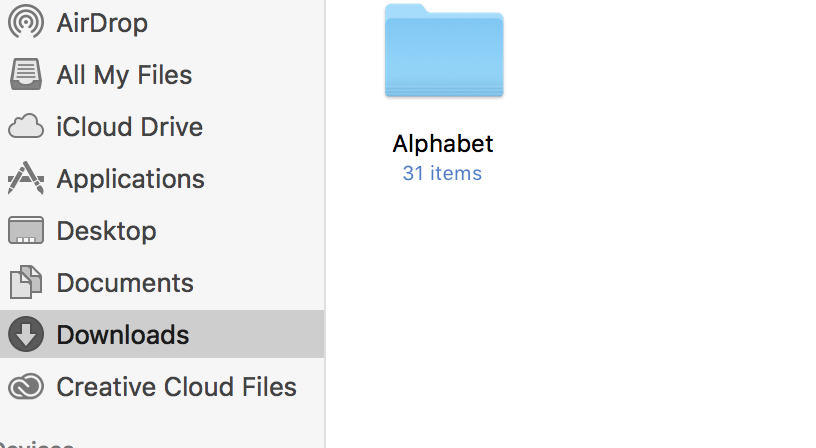Screen dimensions: 816x448
Task: Go to iCloud Drive via its label
Action: (x=129, y=127)
